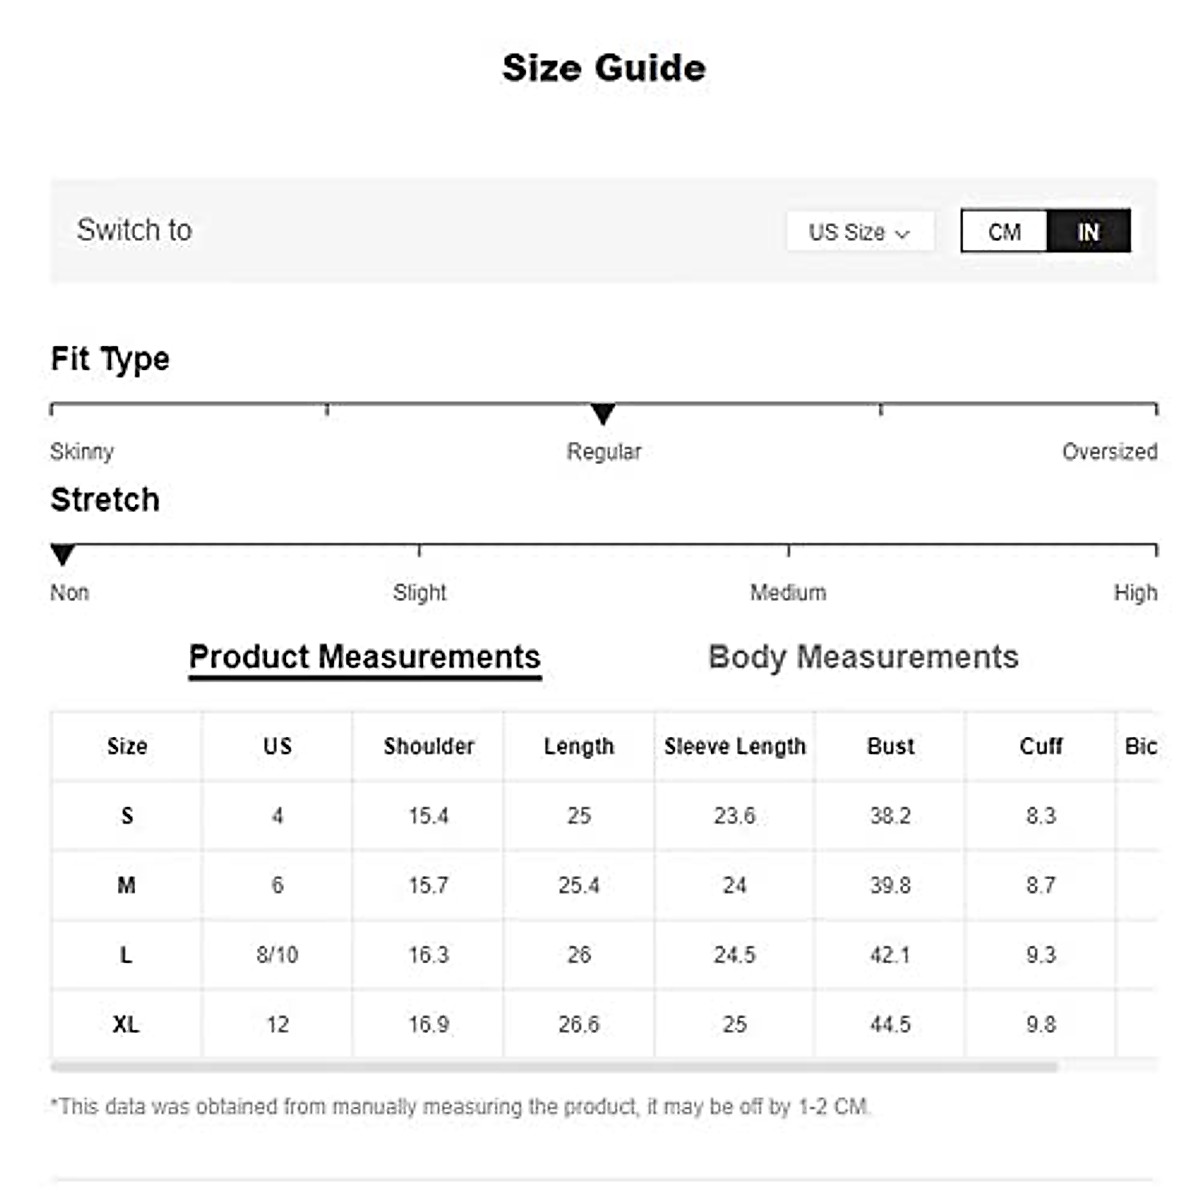Click the Oversized fit label
The height and width of the screenshot is (1200, 1200).
1109,452
